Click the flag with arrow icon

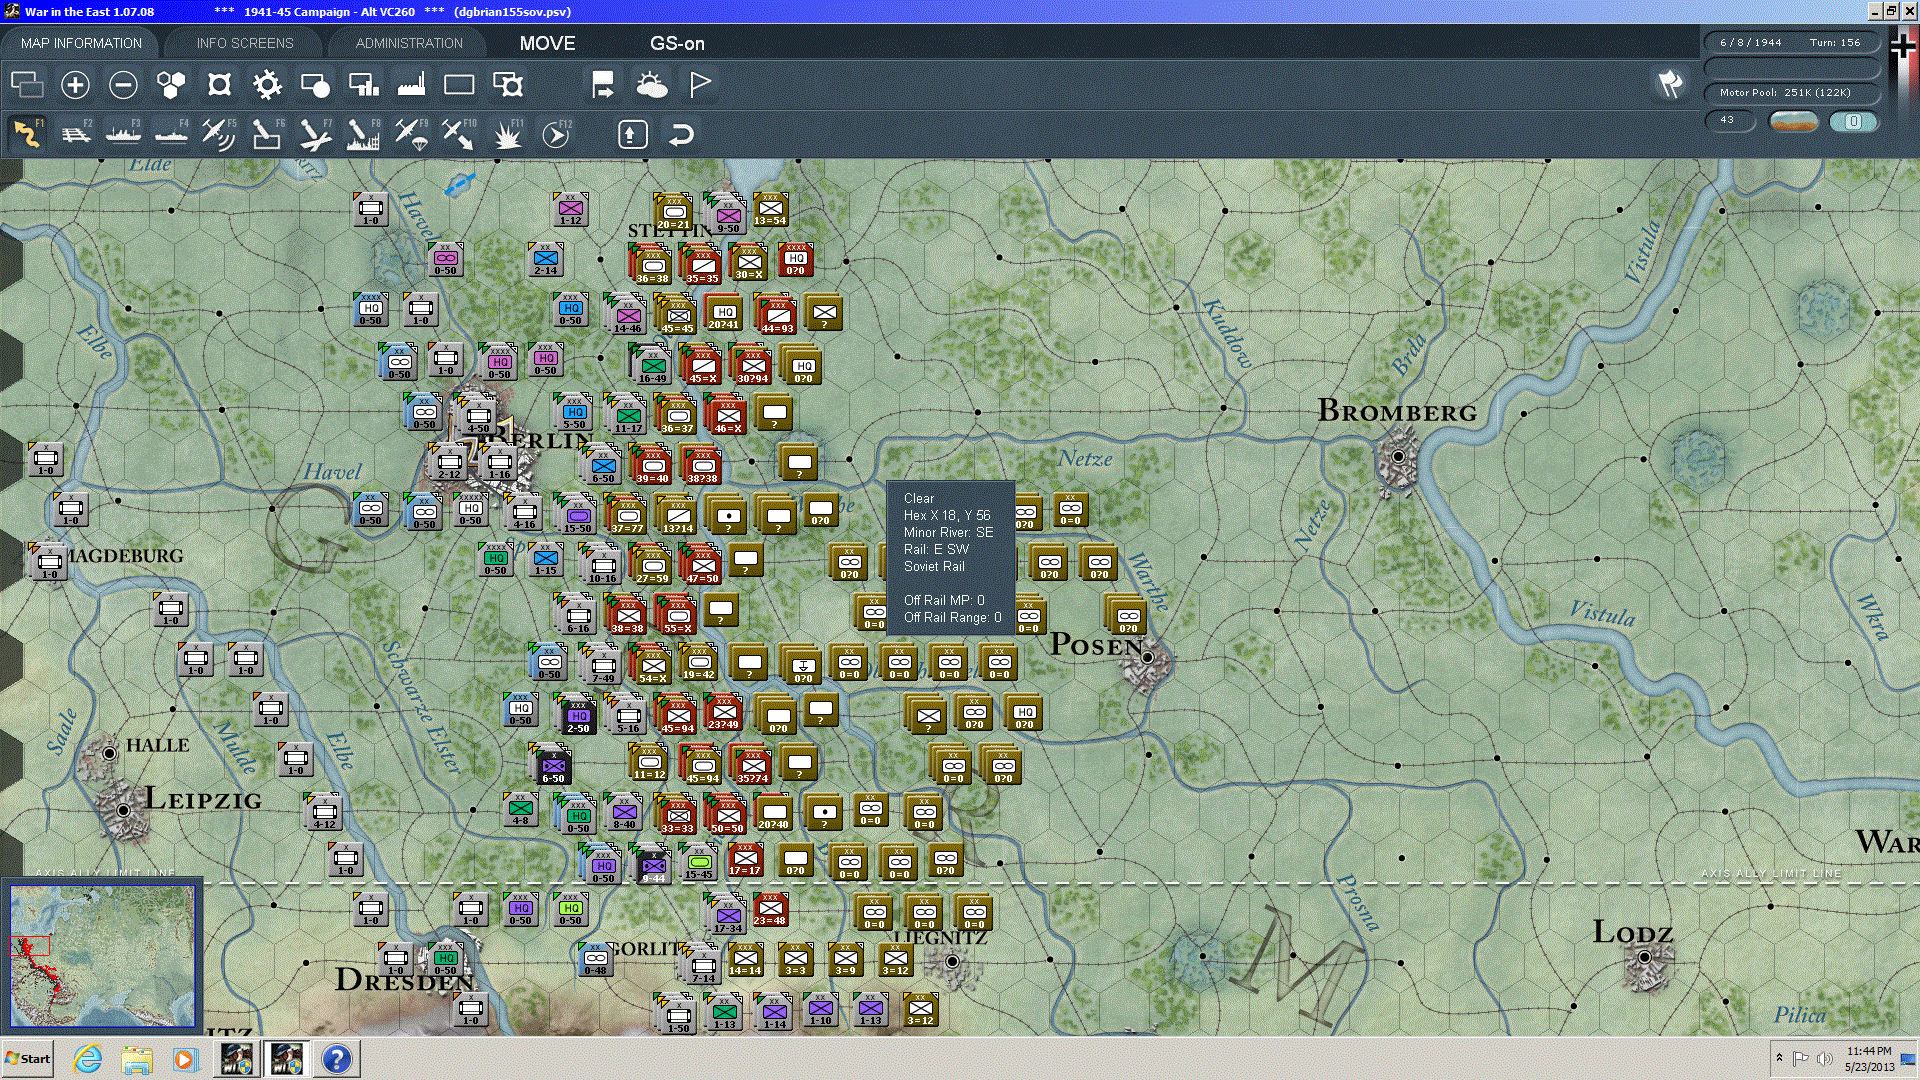(603, 85)
